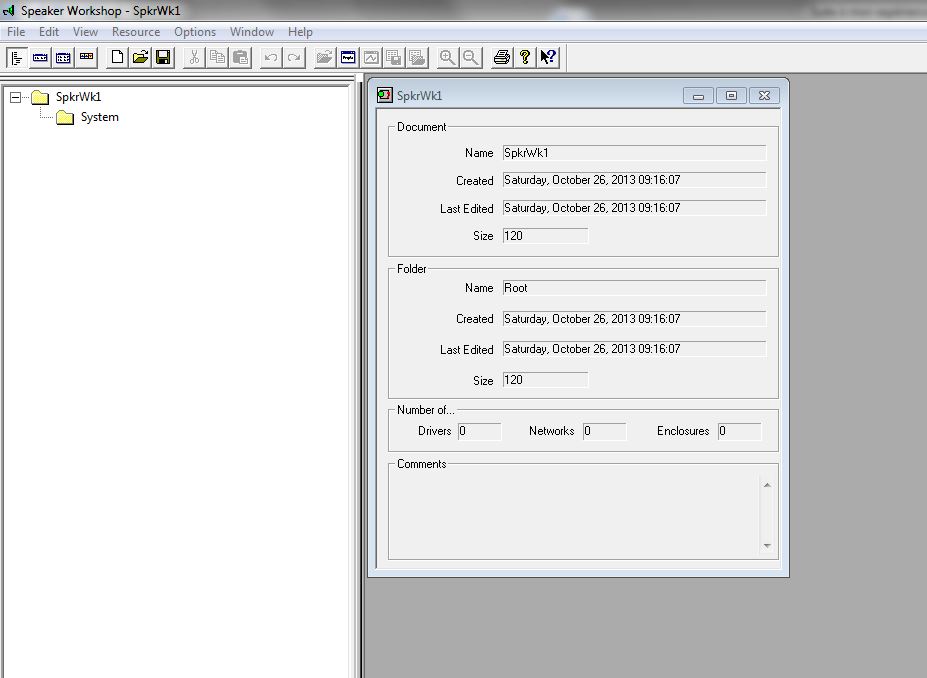This screenshot has width=927, height=678.
Task: Activate the context help arrow icon
Action: click(x=548, y=57)
